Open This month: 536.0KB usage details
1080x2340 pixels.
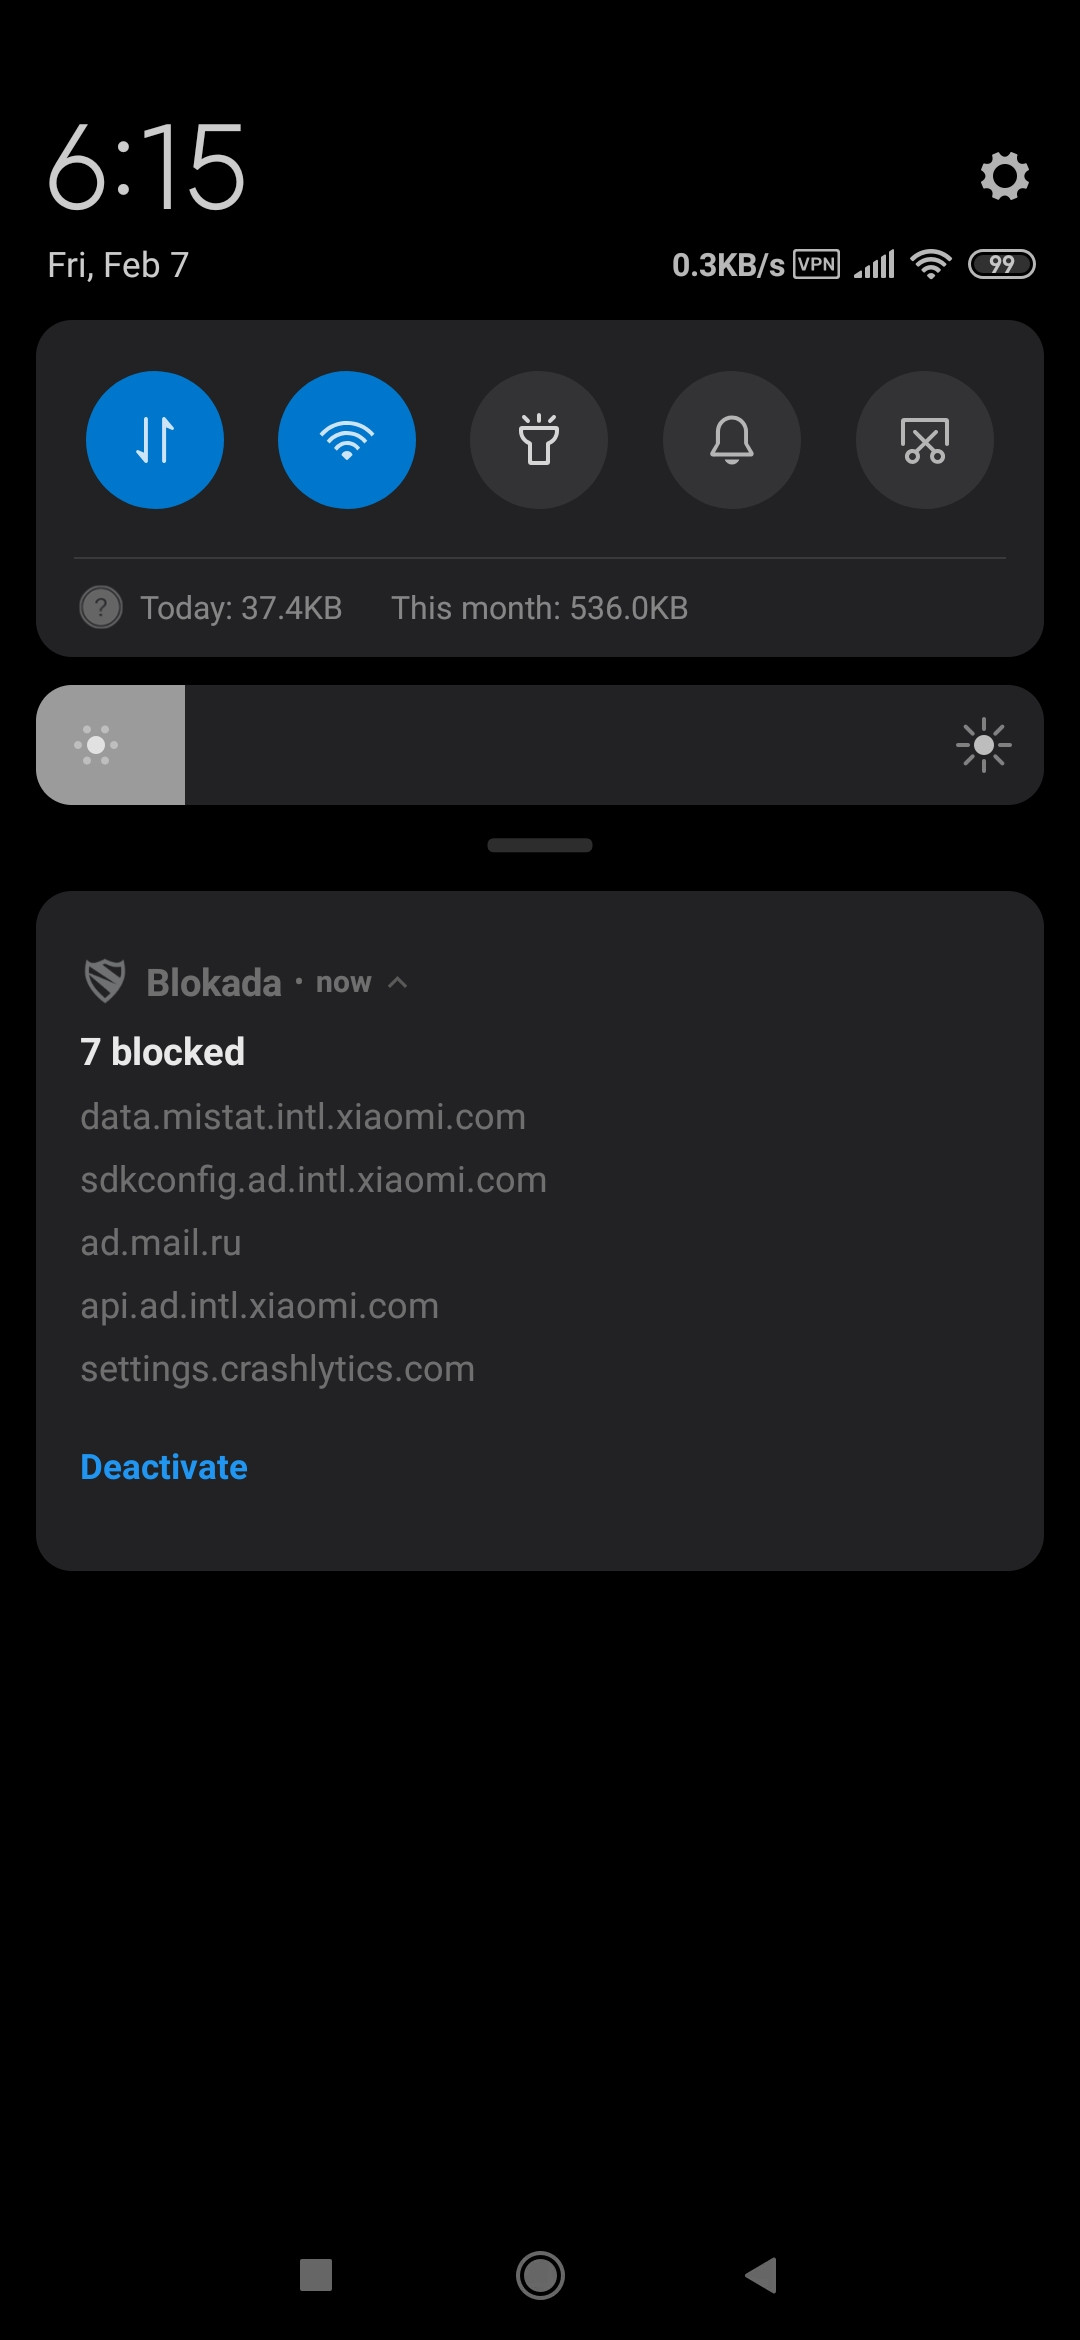click(x=539, y=608)
